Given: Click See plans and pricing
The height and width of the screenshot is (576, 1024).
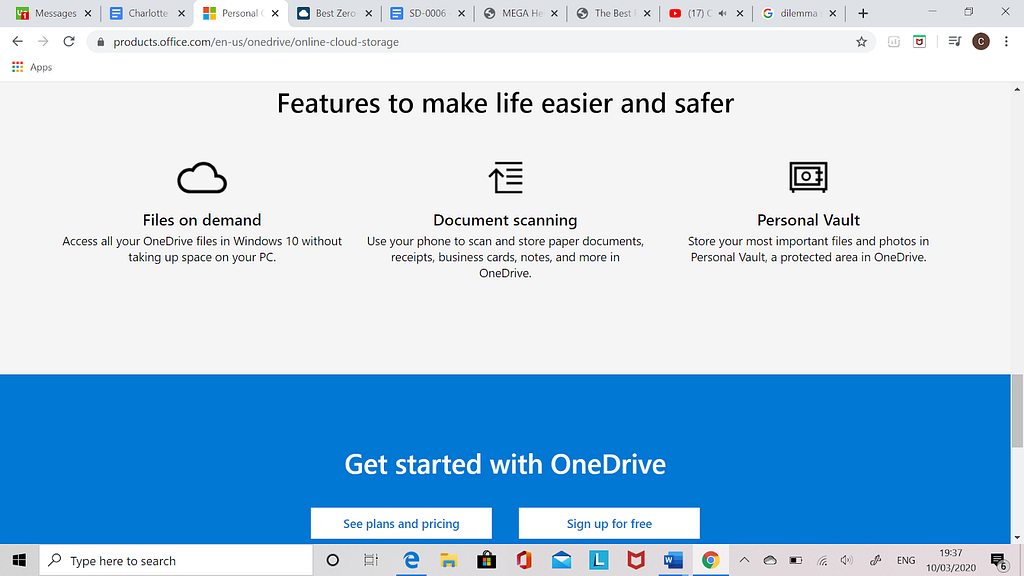Looking at the screenshot, I should click(x=401, y=523).
